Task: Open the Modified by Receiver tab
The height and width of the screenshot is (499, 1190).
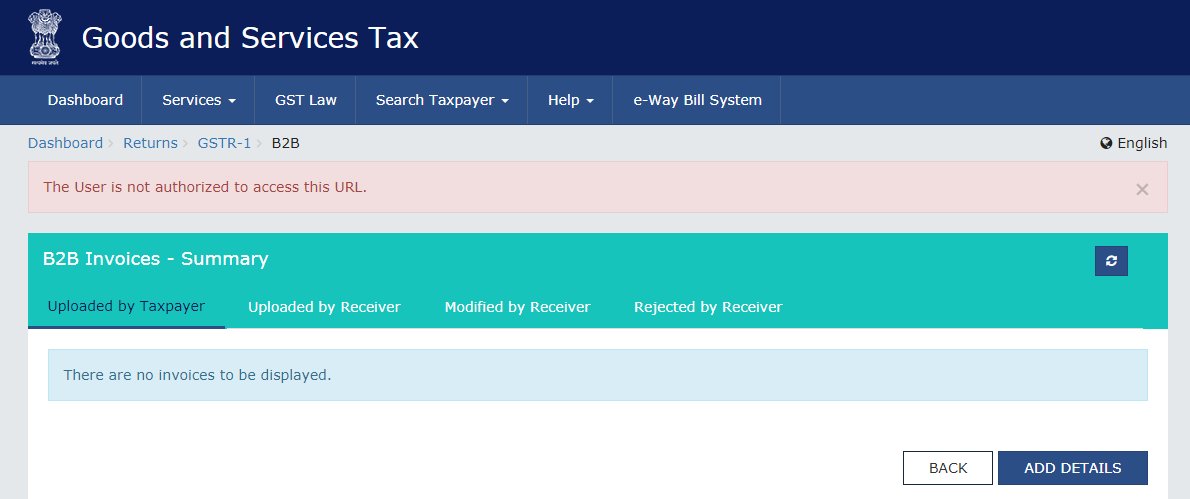Action: point(517,307)
